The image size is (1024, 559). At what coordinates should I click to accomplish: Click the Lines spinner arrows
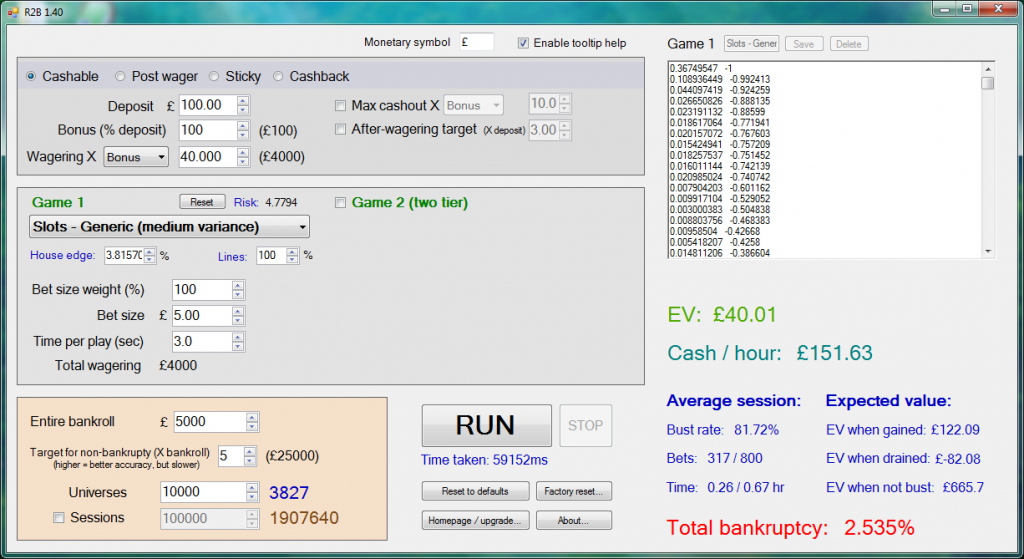[292, 255]
